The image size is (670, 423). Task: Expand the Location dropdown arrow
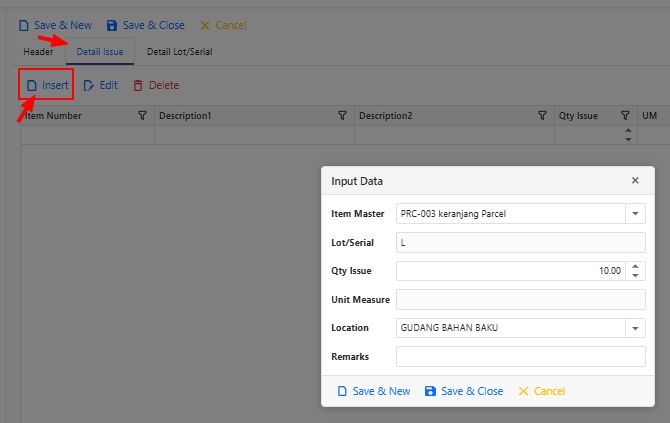[635, 328]
